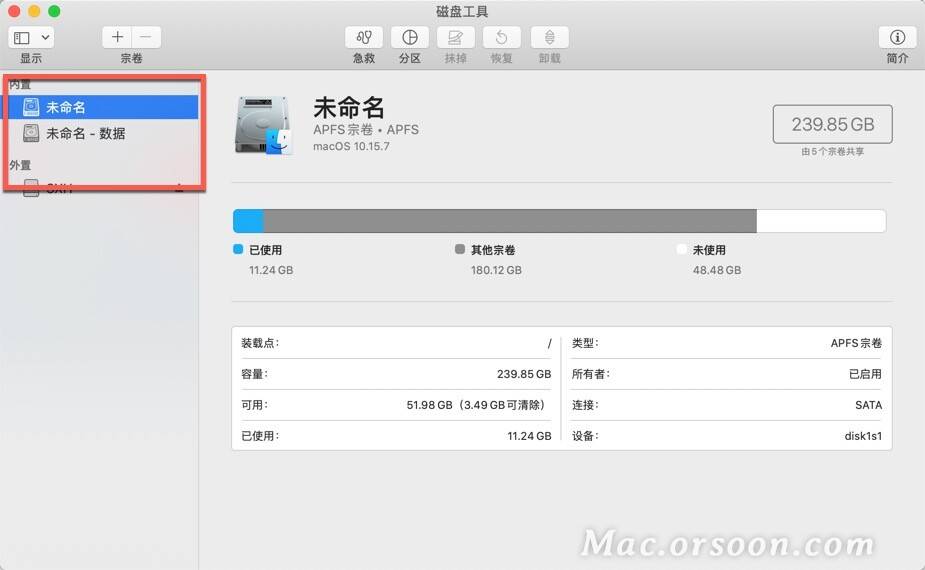
Task: Click the 所有者 value 已启用
Action: click(x=865, y=374)
